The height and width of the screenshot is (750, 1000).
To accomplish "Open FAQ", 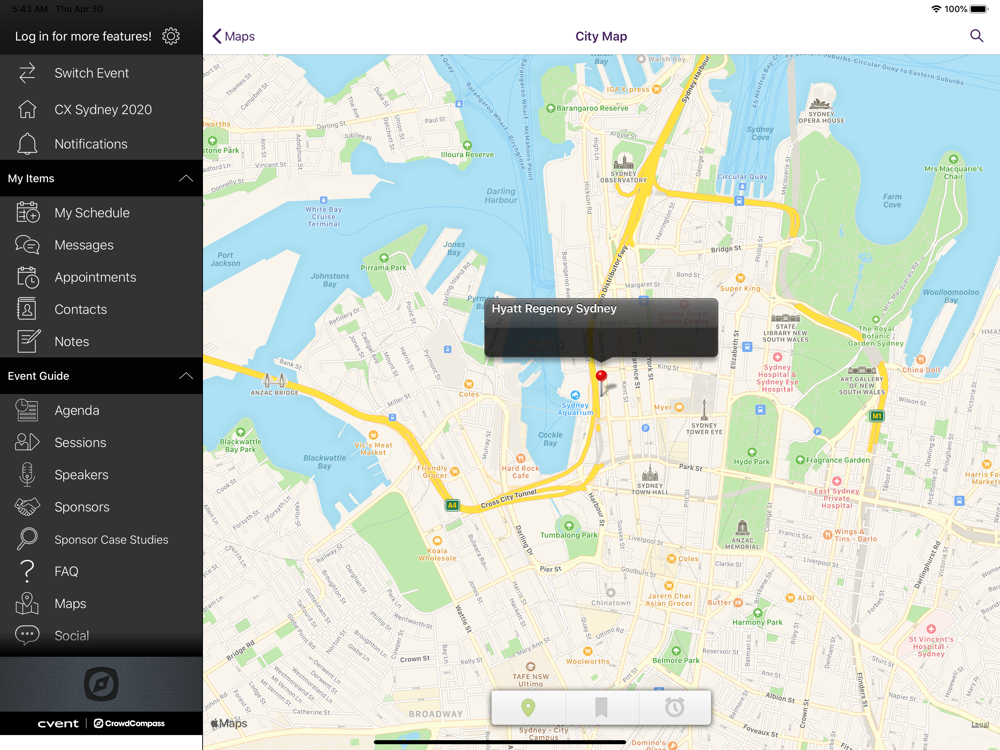I will [101, 571].
